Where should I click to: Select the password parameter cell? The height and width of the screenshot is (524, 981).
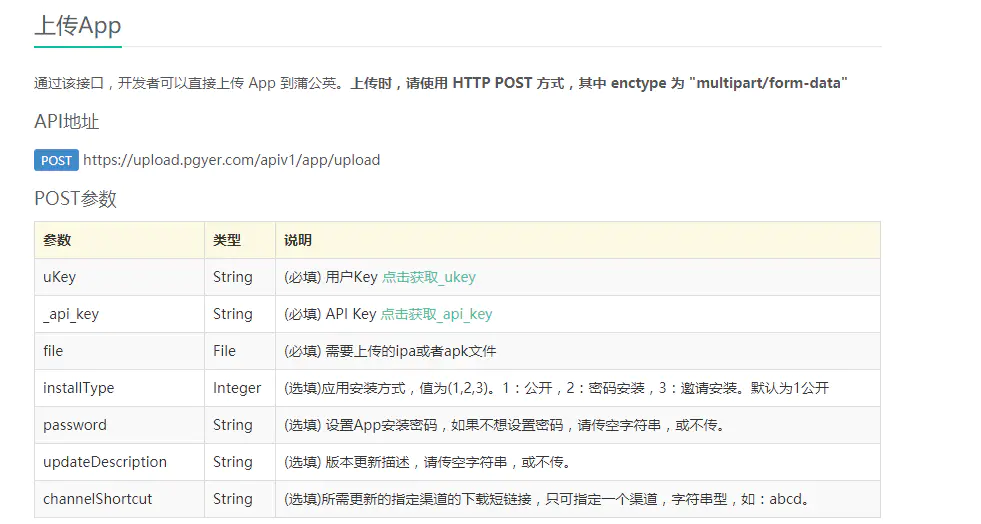point(119,425)
